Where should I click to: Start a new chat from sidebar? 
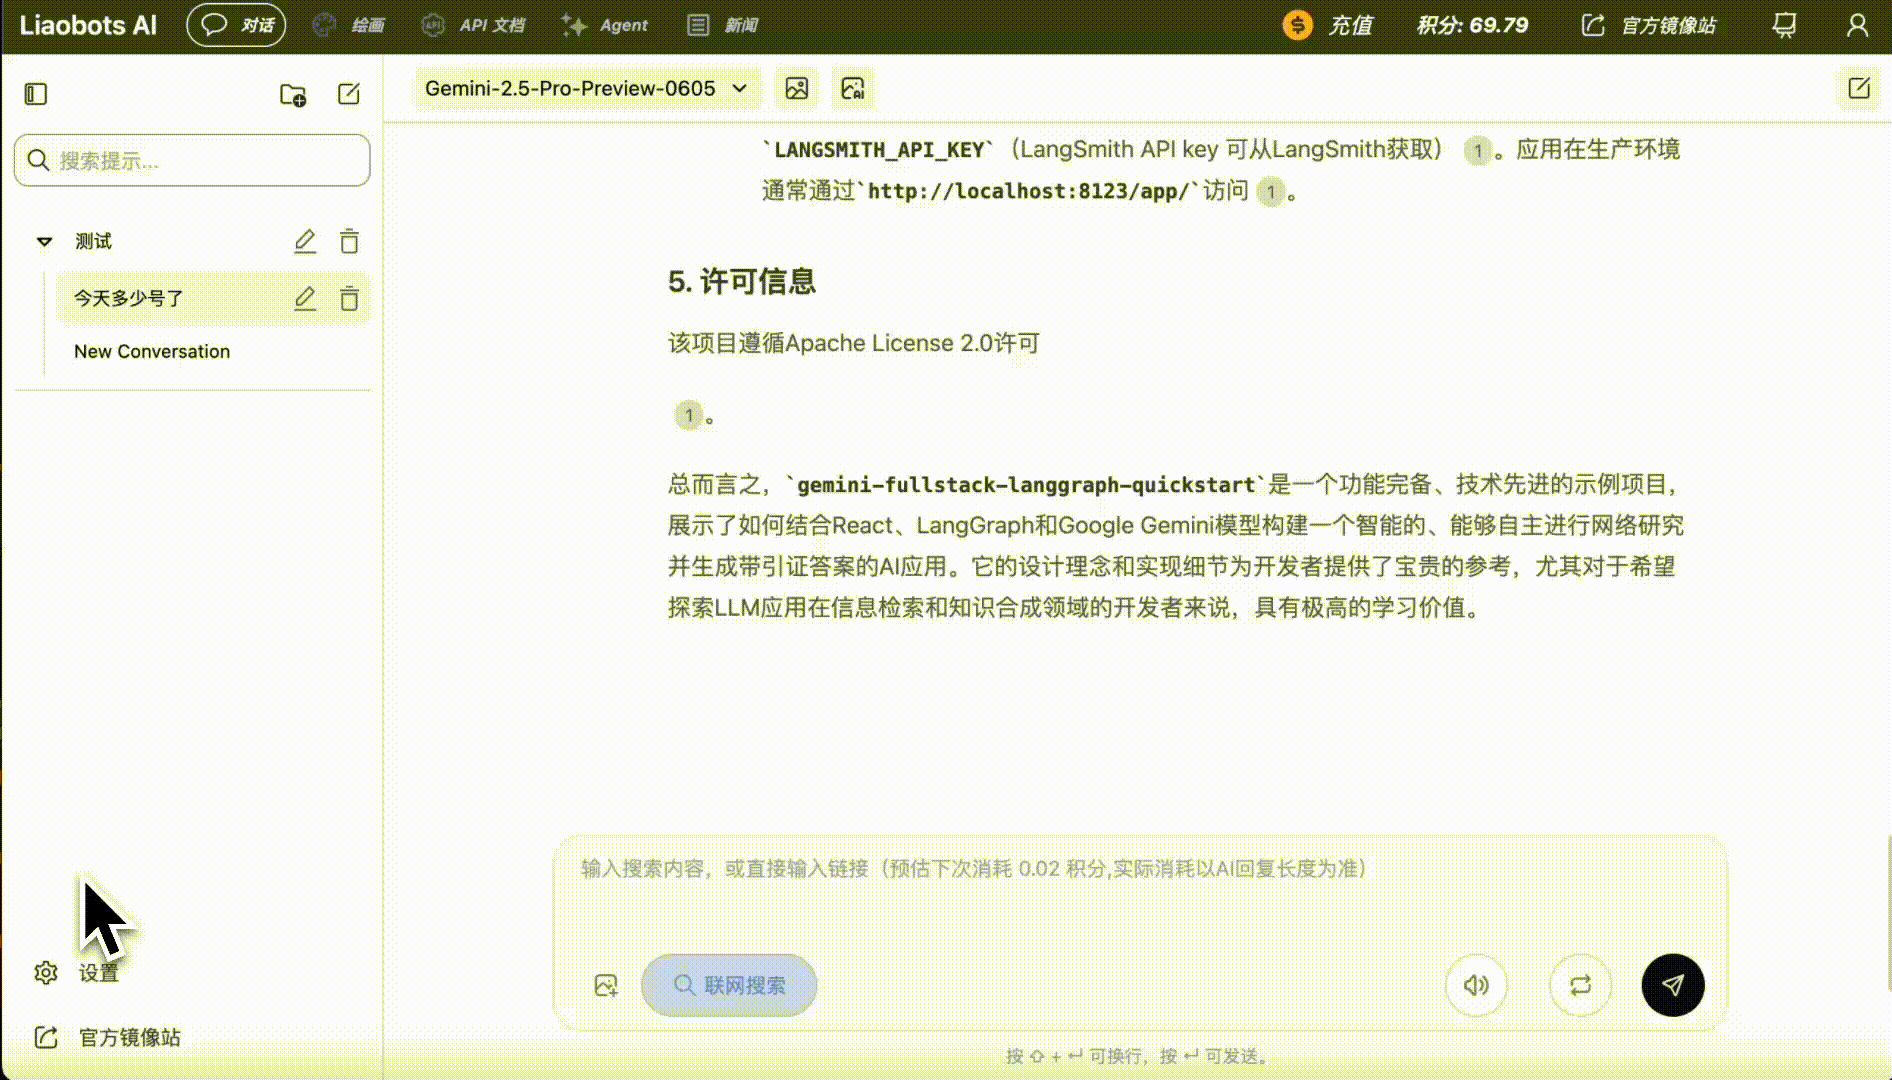[x=349, y=94]
